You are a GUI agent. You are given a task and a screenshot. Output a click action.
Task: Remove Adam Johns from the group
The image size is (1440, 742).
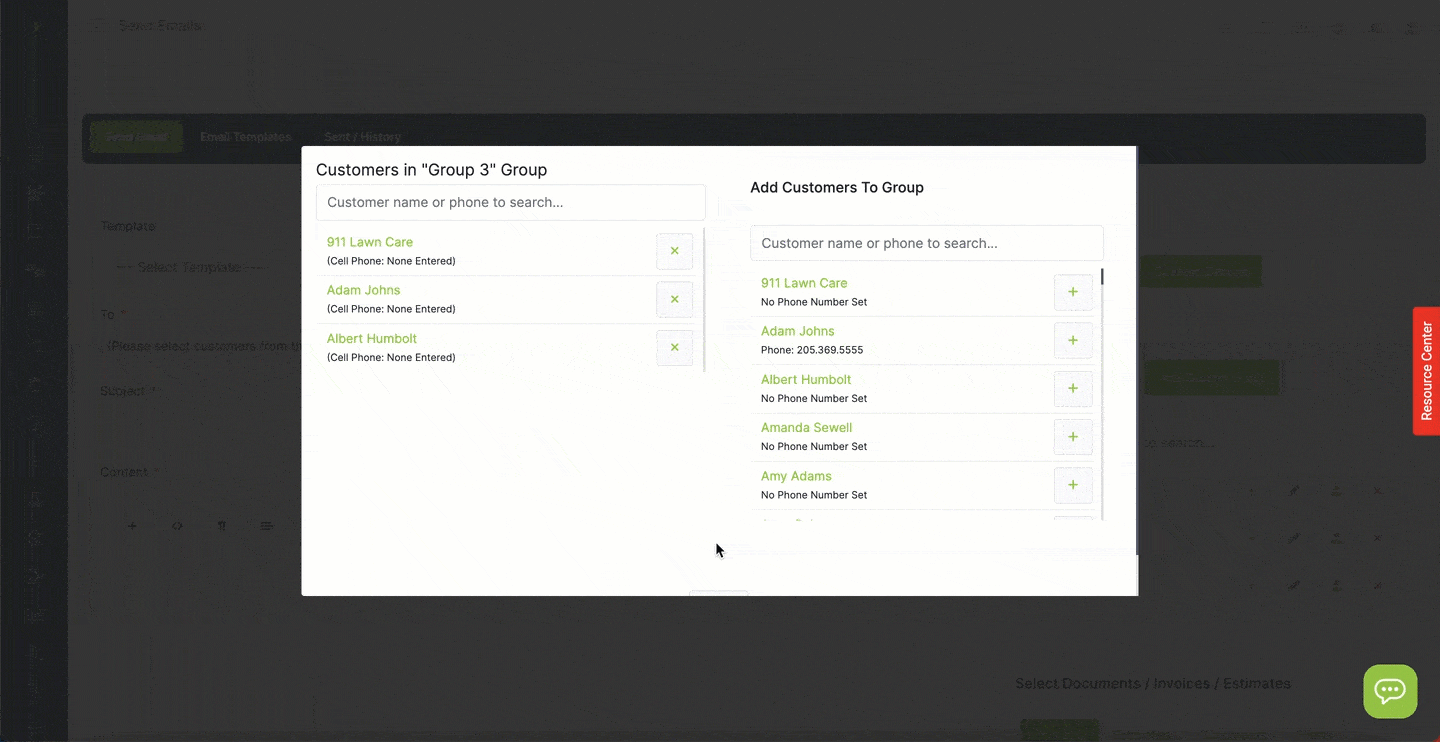coord(674,299)
